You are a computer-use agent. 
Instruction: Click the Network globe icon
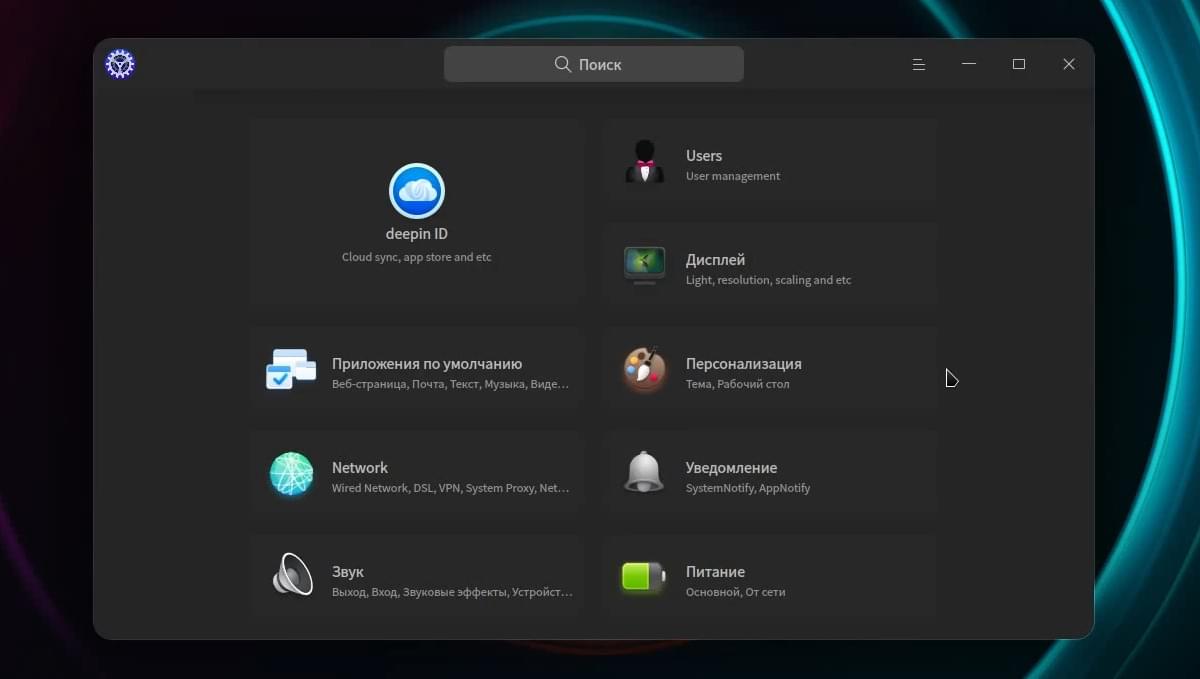pos(291,474)
